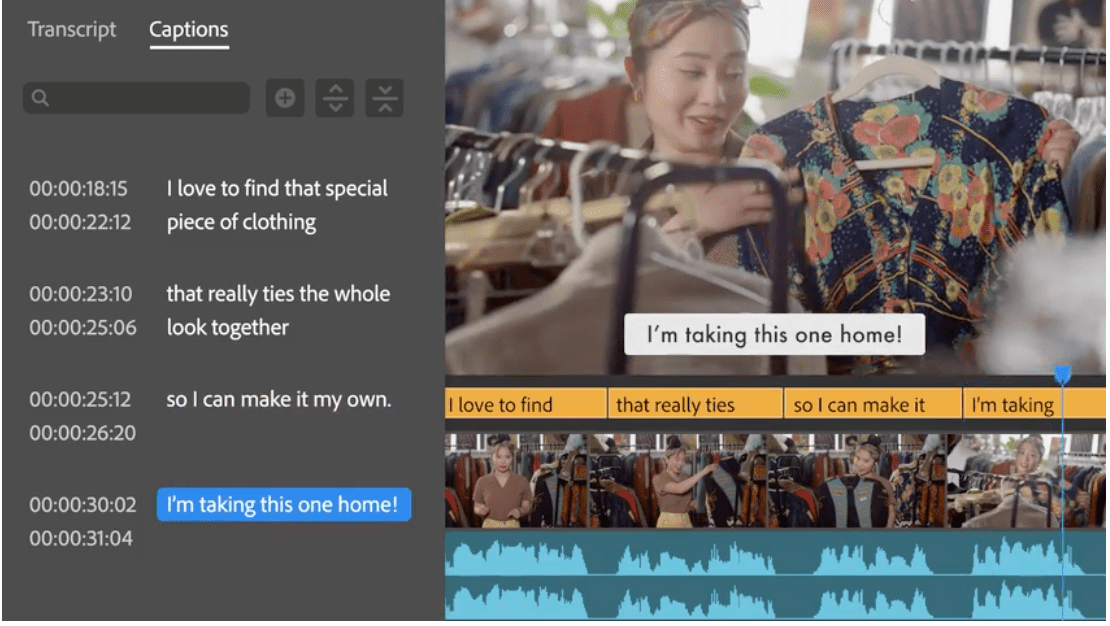Click the split caption icon
The image size is (1110, 626).
[335, 98]
